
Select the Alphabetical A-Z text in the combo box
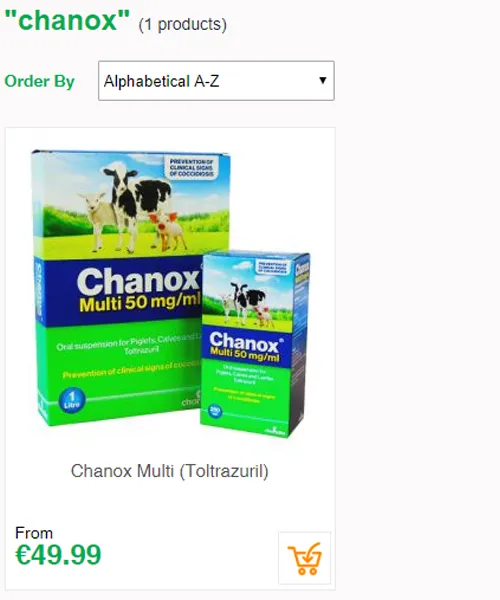(161, 82)
